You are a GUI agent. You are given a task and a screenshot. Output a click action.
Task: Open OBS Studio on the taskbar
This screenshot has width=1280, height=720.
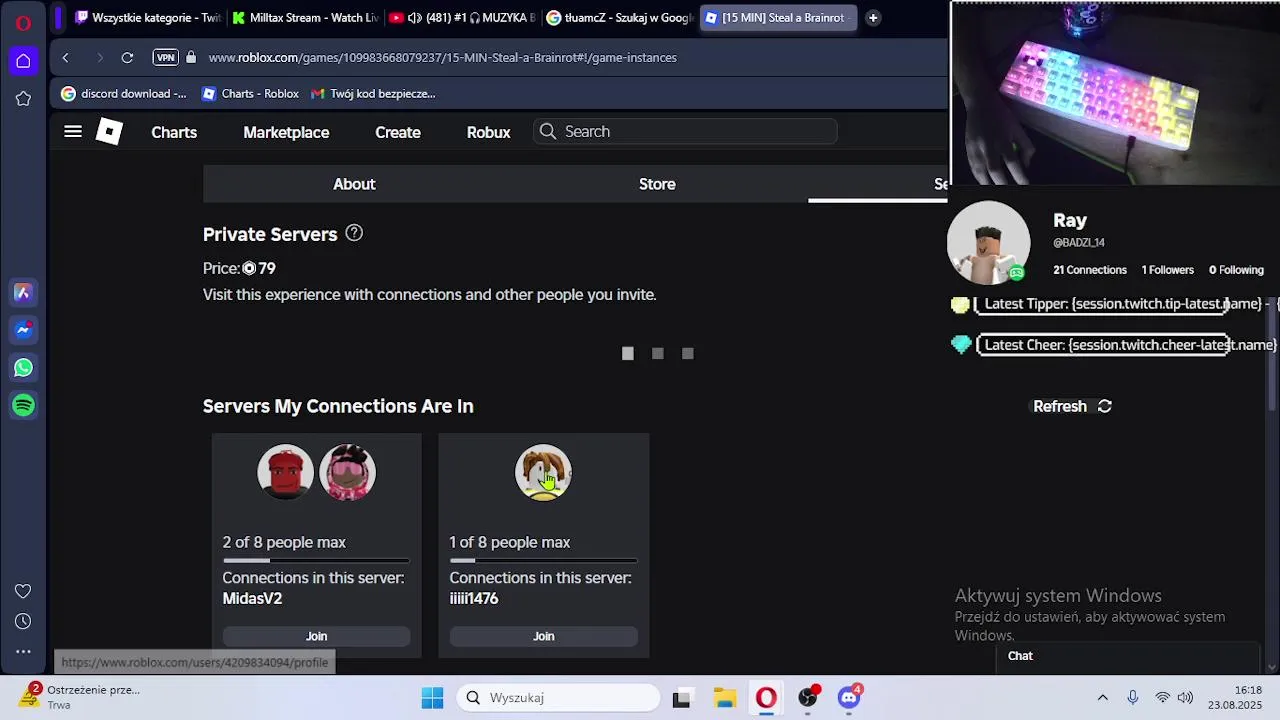click(808, 697)
